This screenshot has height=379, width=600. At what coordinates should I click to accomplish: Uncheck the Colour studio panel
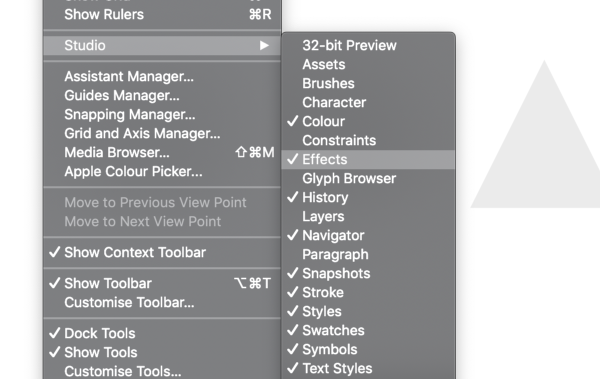click(368, 121)
